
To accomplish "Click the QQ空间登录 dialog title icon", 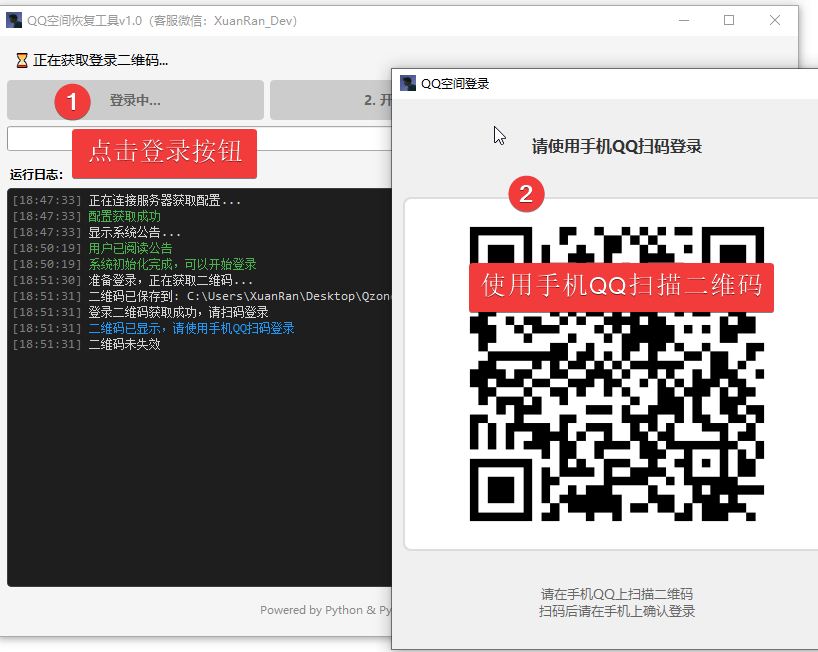I will 408,84.
